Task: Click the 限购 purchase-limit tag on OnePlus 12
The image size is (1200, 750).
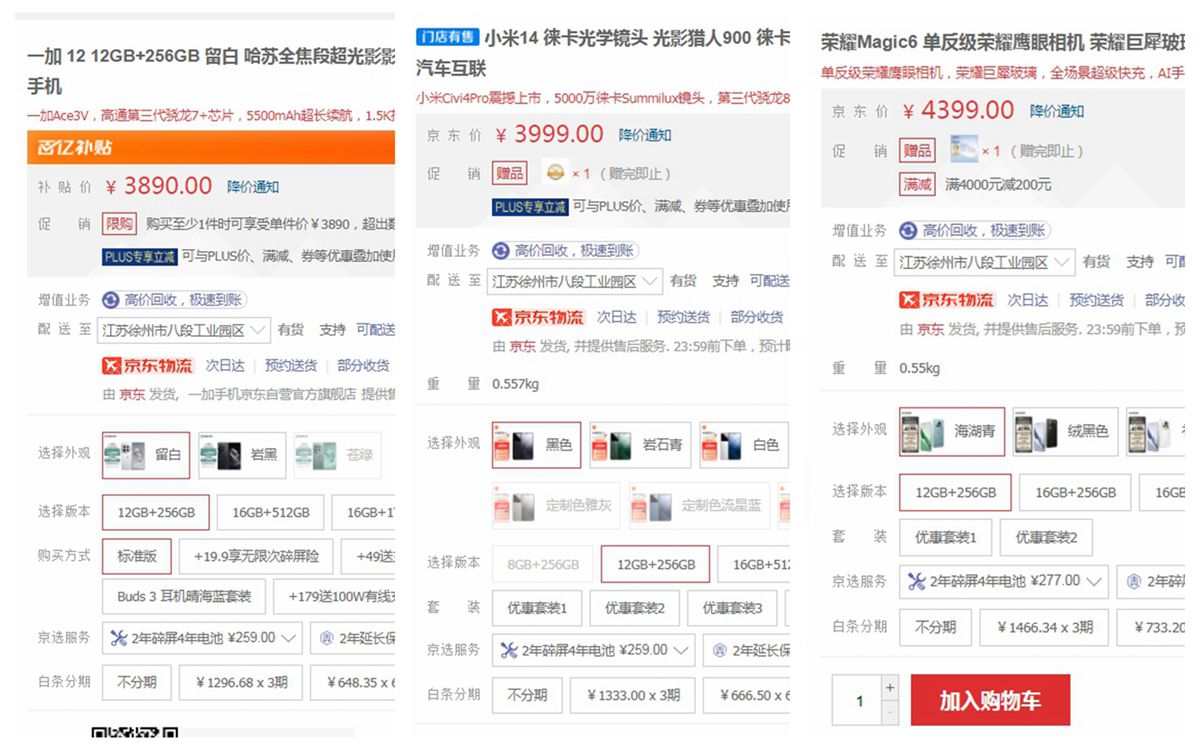Action: click(119, 224)
